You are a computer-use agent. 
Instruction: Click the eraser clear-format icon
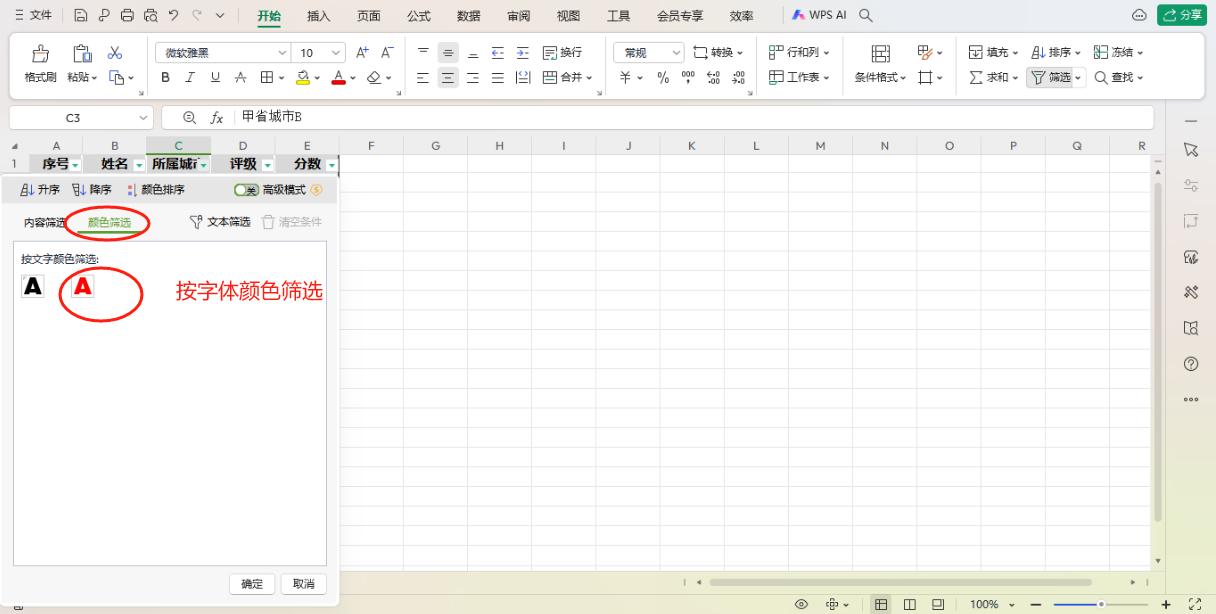[x=375, y=77]
